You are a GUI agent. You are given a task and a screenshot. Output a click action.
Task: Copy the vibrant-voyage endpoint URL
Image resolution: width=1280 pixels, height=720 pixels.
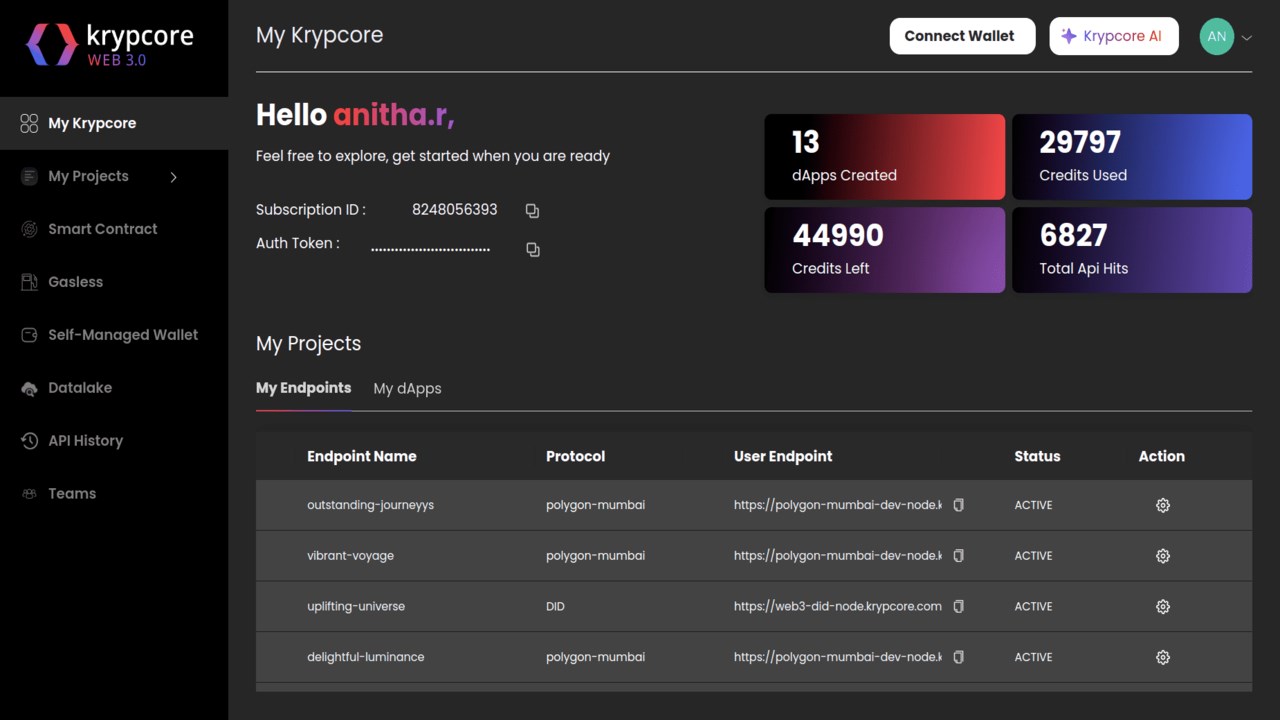958,556
